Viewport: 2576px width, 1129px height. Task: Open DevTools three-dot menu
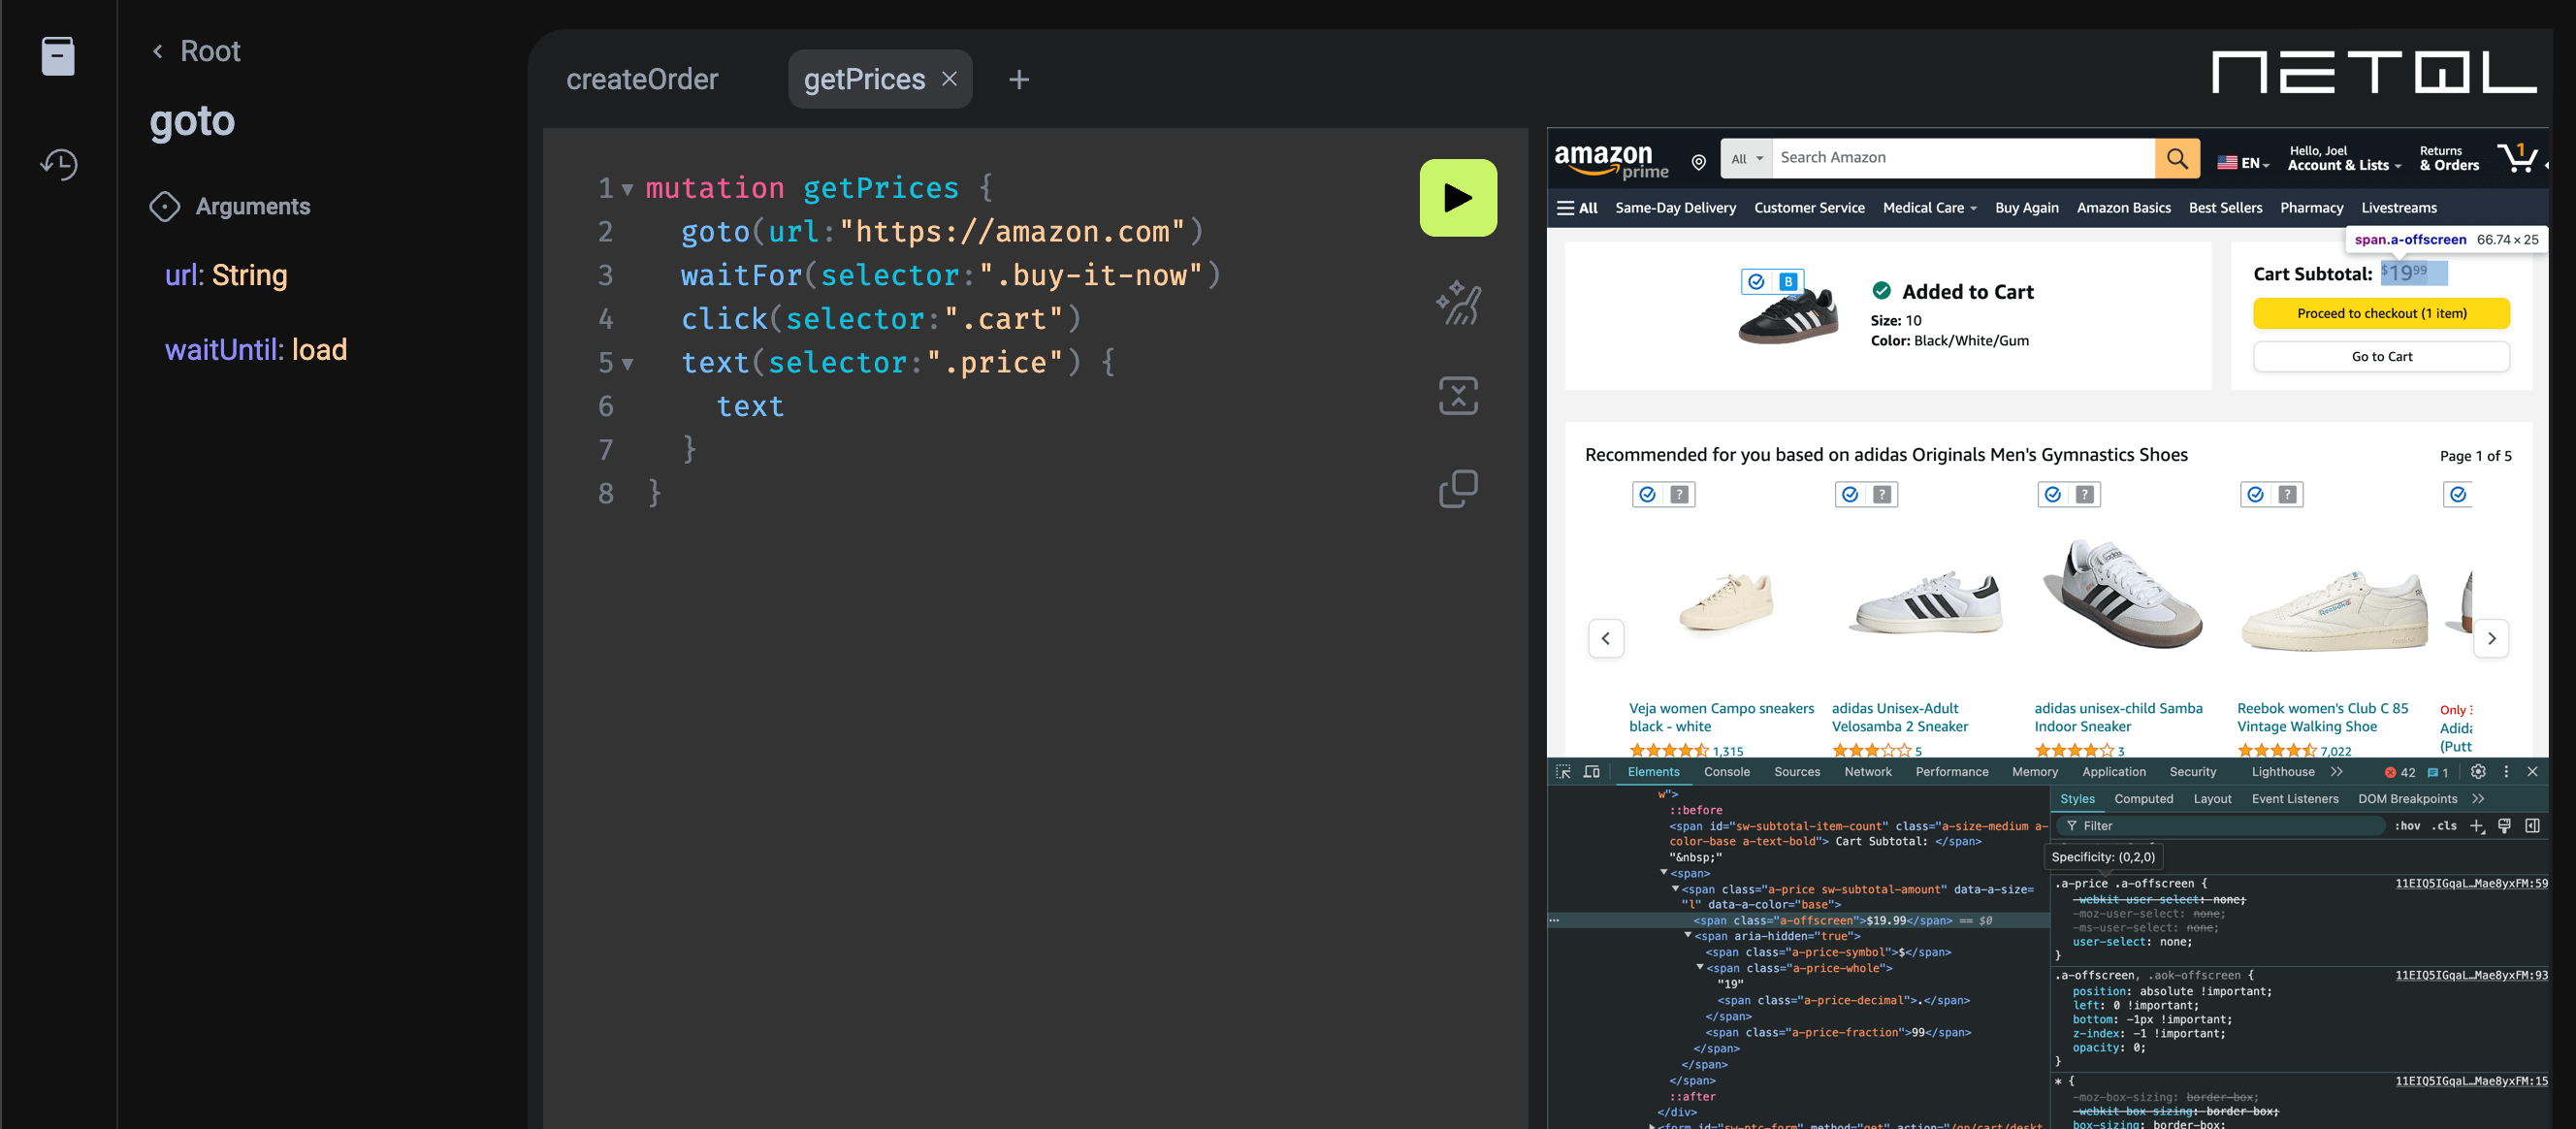pyautogui.click(x=2505, y=771)
